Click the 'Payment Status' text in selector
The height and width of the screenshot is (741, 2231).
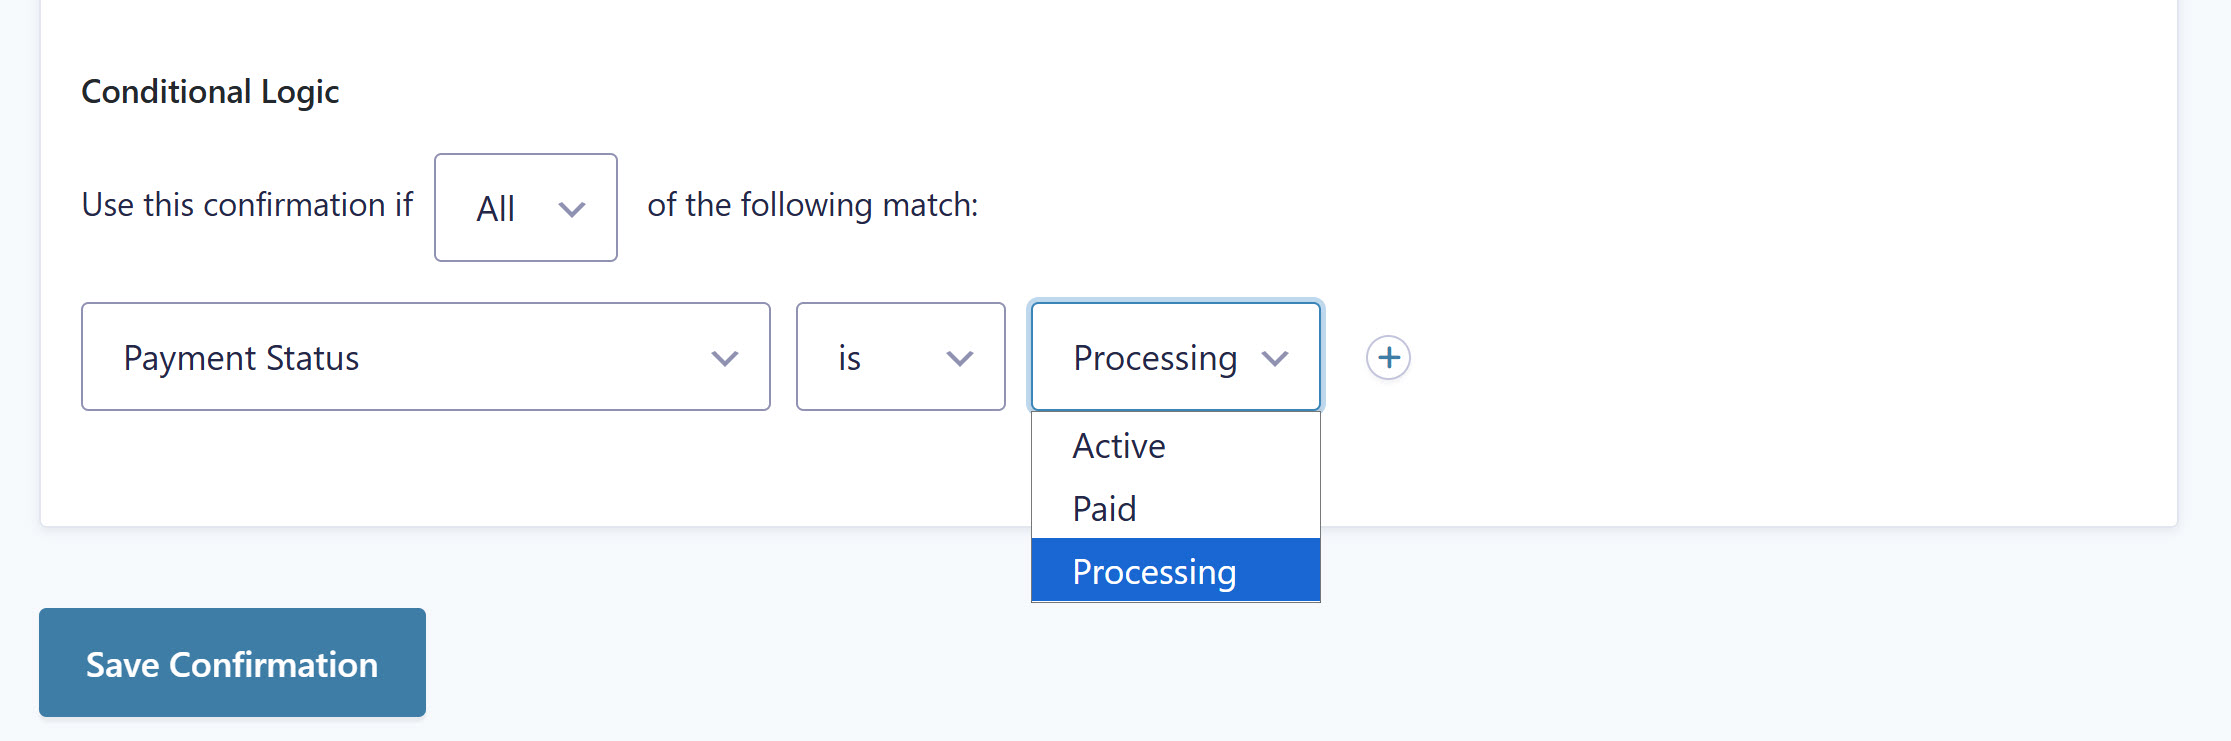pos(241,358)
